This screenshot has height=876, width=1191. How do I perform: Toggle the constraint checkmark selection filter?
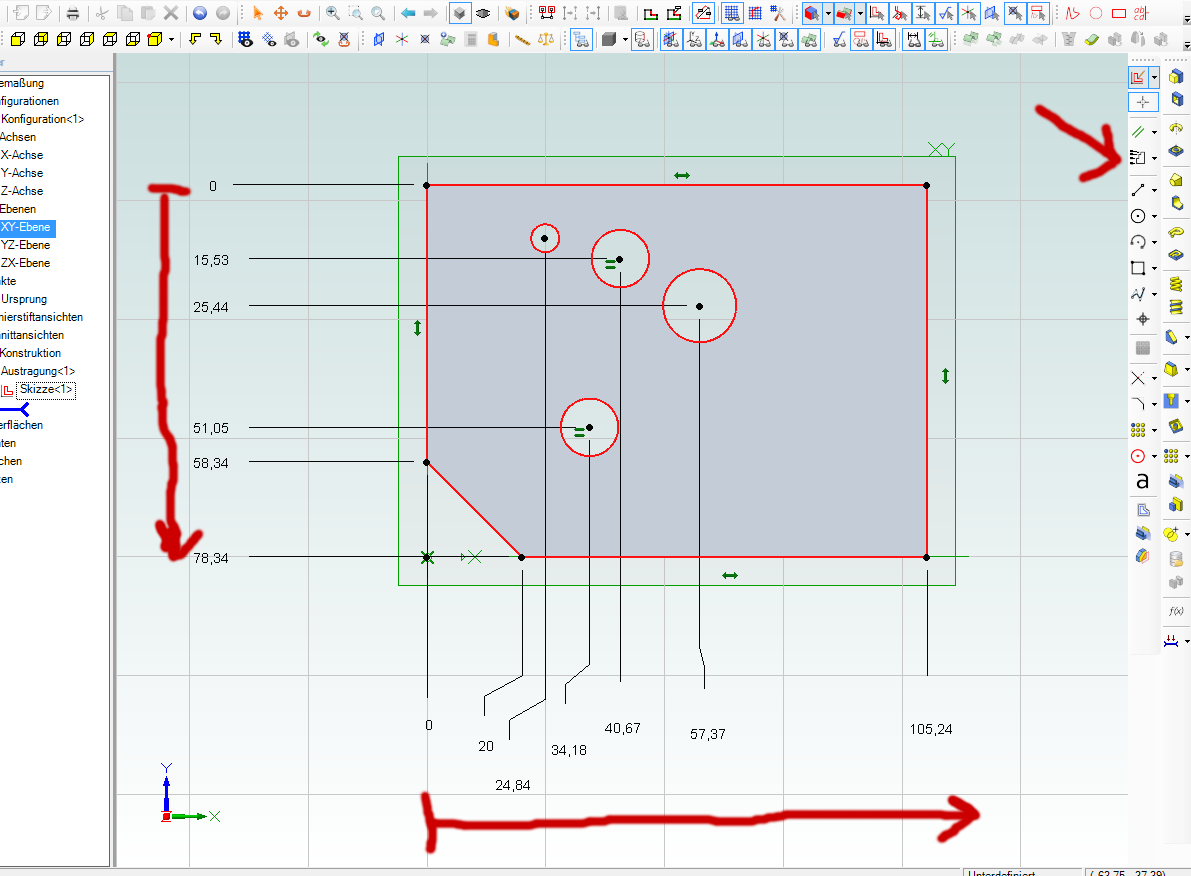[945, 13]
